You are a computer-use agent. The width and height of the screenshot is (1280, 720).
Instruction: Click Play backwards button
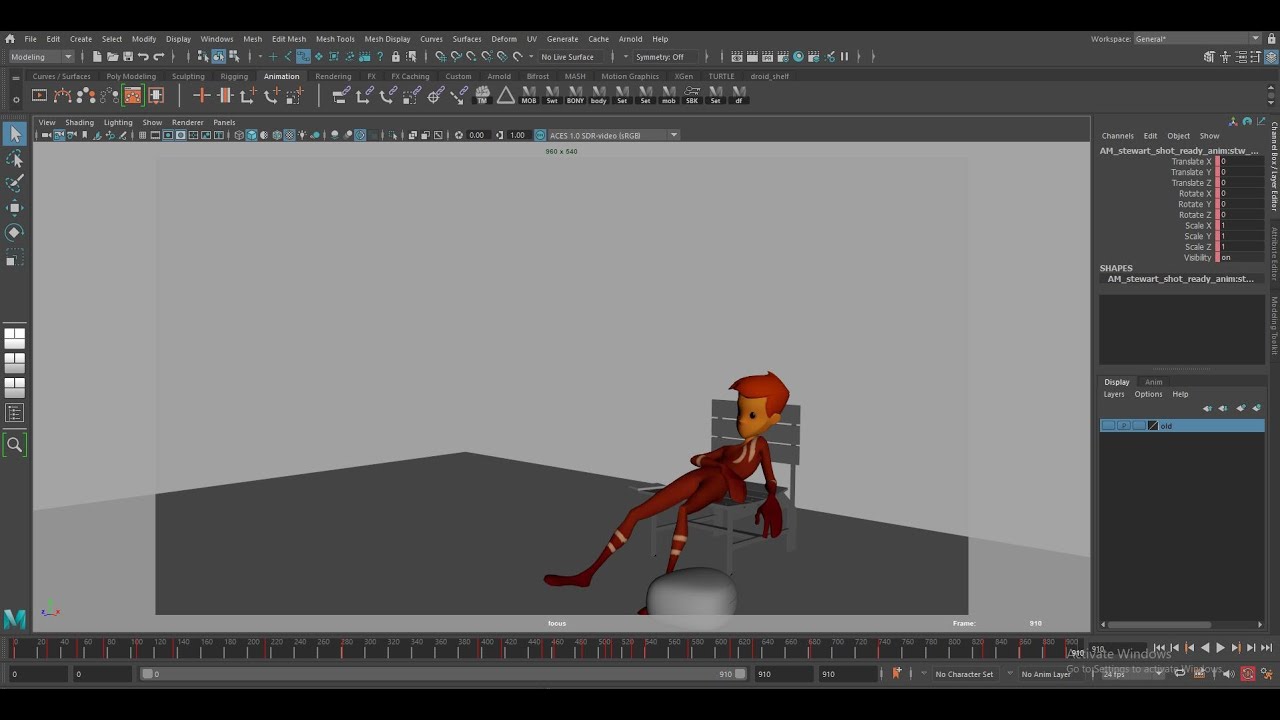(1205, 648)
